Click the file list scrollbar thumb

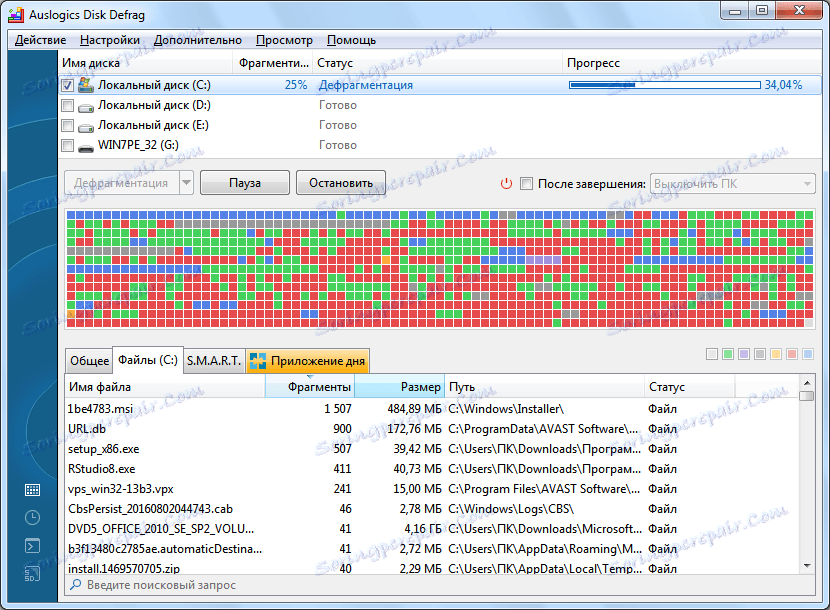click(807, 396)
